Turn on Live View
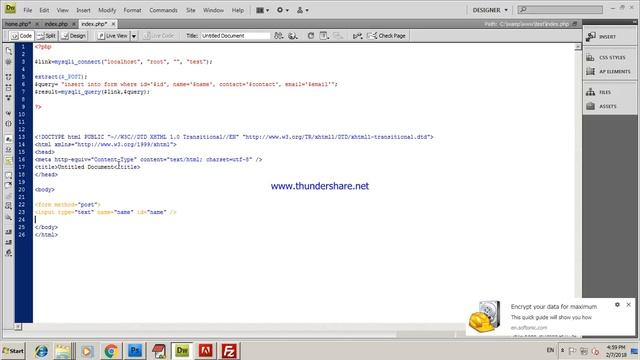This screenshot has width=640, height=360. 113,36
